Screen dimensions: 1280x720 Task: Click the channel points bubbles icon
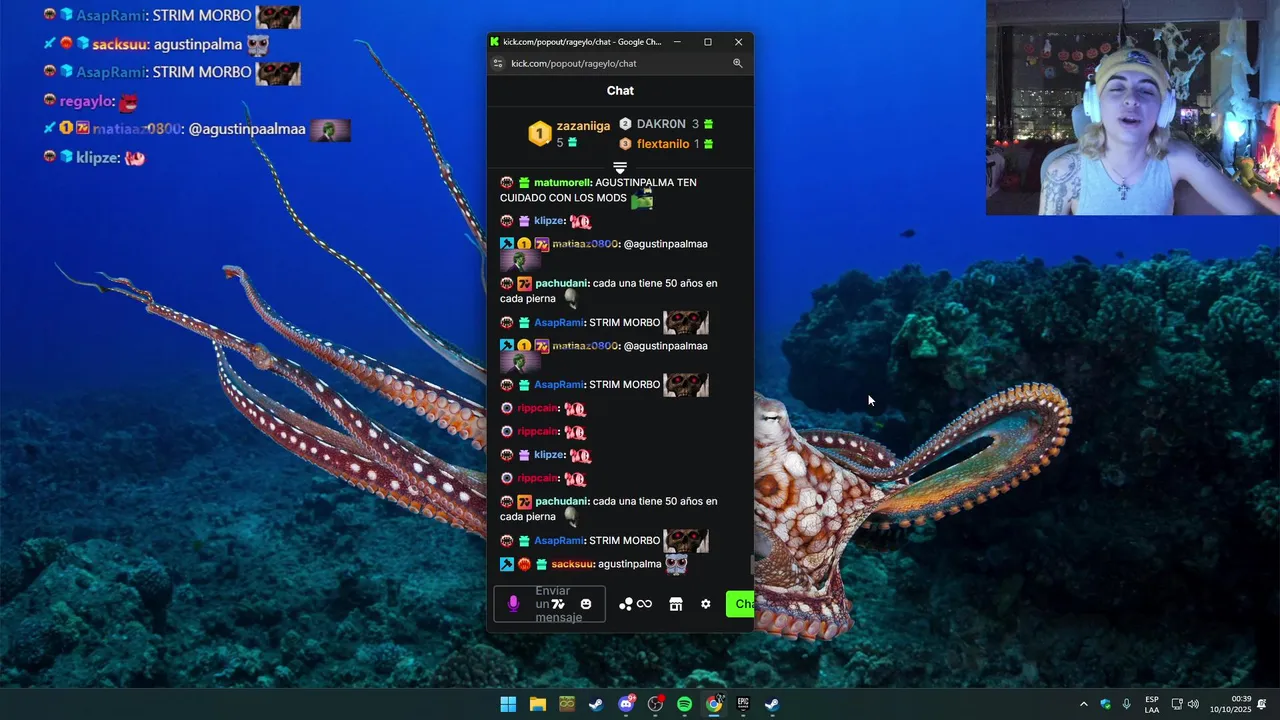click(x=626, y=604)
